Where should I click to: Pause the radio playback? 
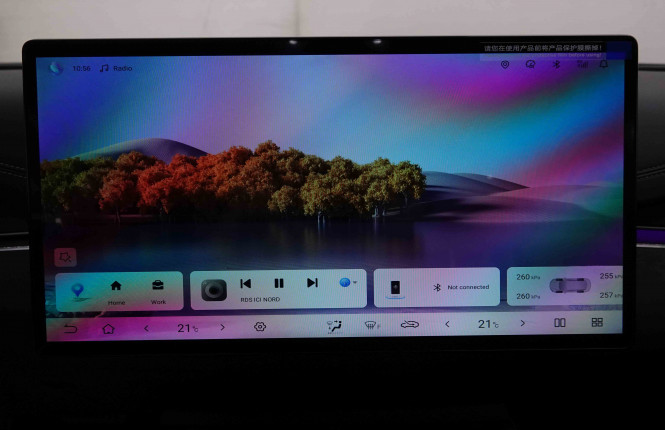pos(279,283)
